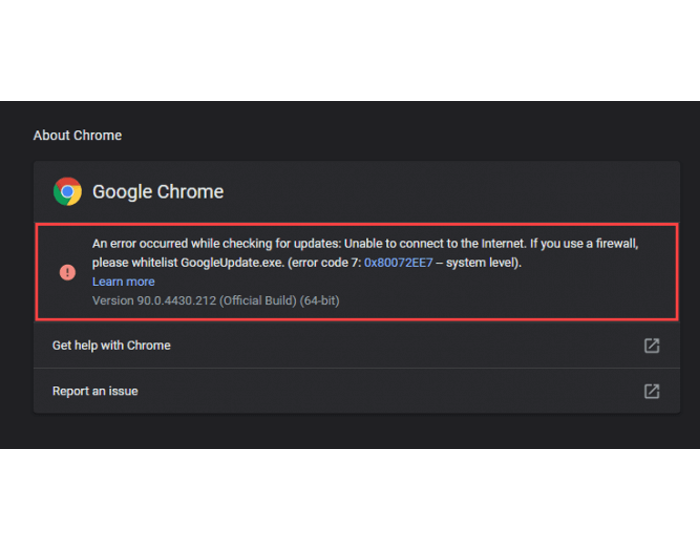Click the 'If you use a firewall' text
The height and width of the screenshot is (534, 700).
tap(584, 244)
